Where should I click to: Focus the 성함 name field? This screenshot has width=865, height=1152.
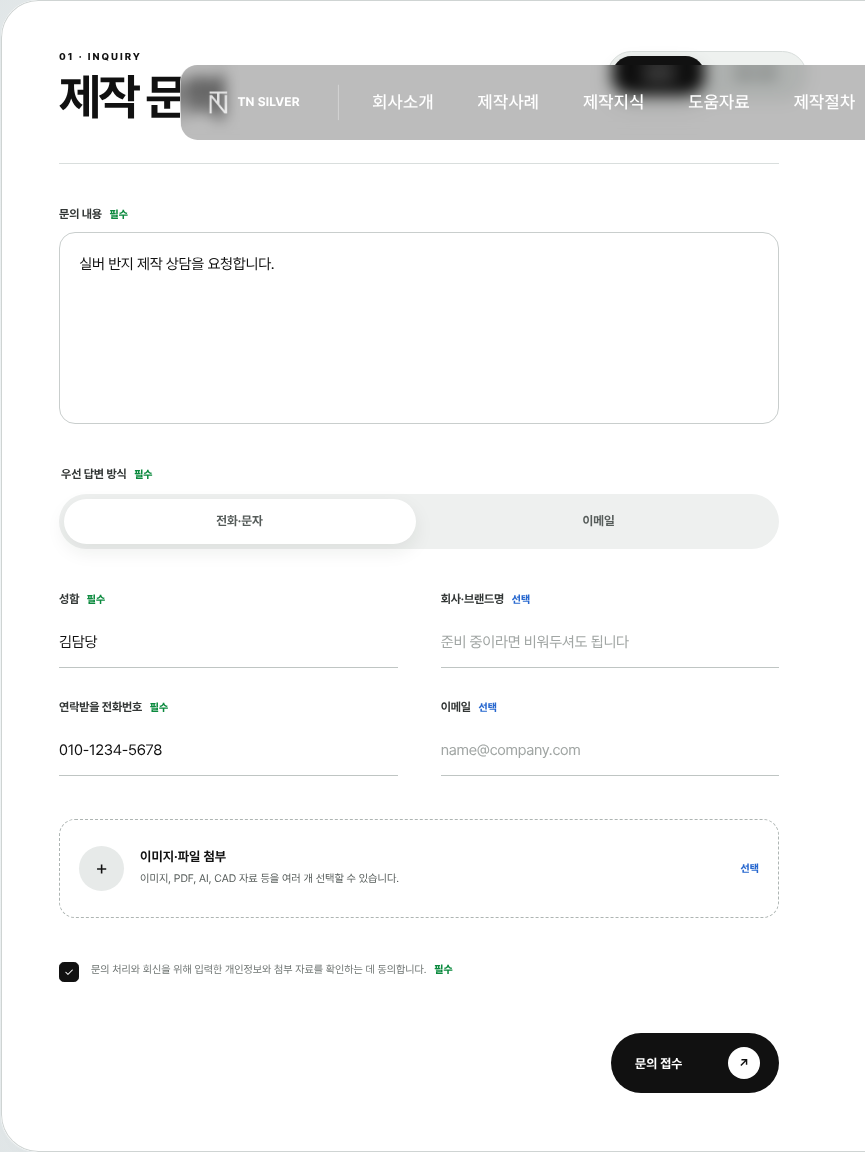click(228, 641)
